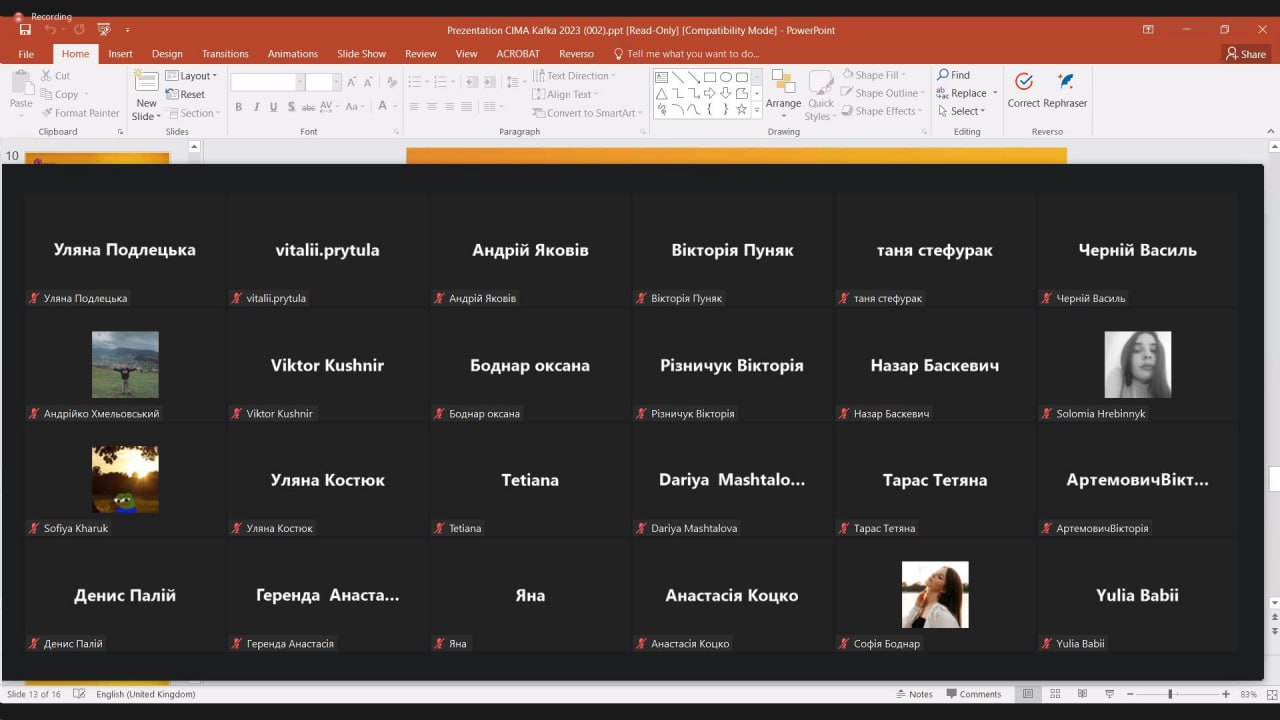Screen dimensions: 1280x720
Task: Click the Reset slide button
Action: click(x=186, y=95)
